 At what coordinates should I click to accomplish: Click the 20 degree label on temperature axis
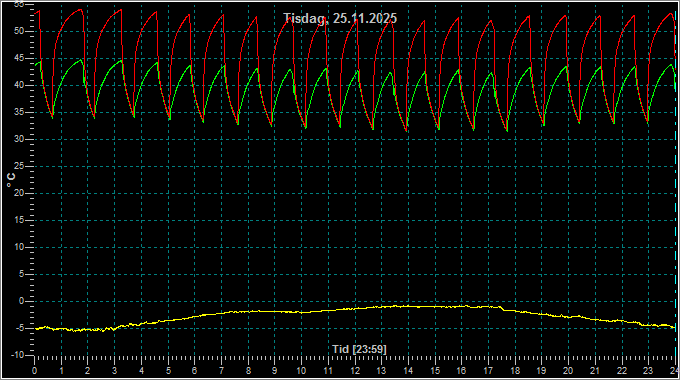coord(19,193)
